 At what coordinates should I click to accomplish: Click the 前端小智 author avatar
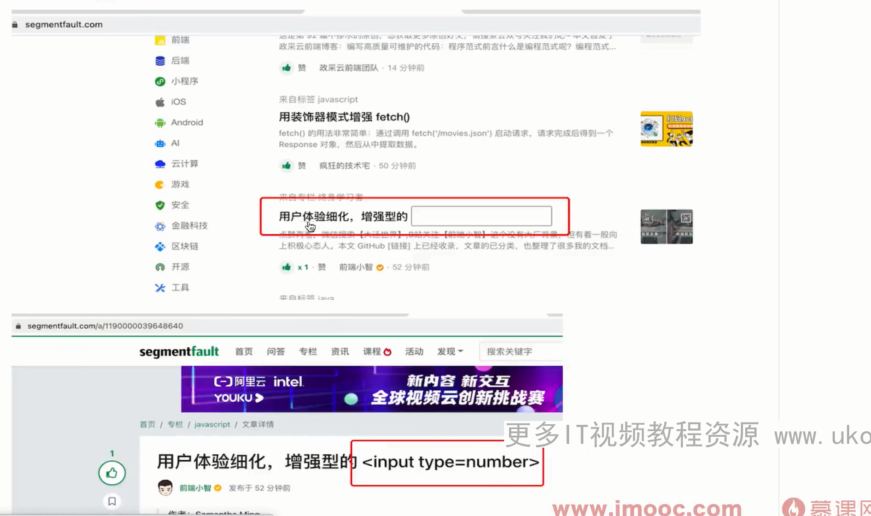(165, 488)
